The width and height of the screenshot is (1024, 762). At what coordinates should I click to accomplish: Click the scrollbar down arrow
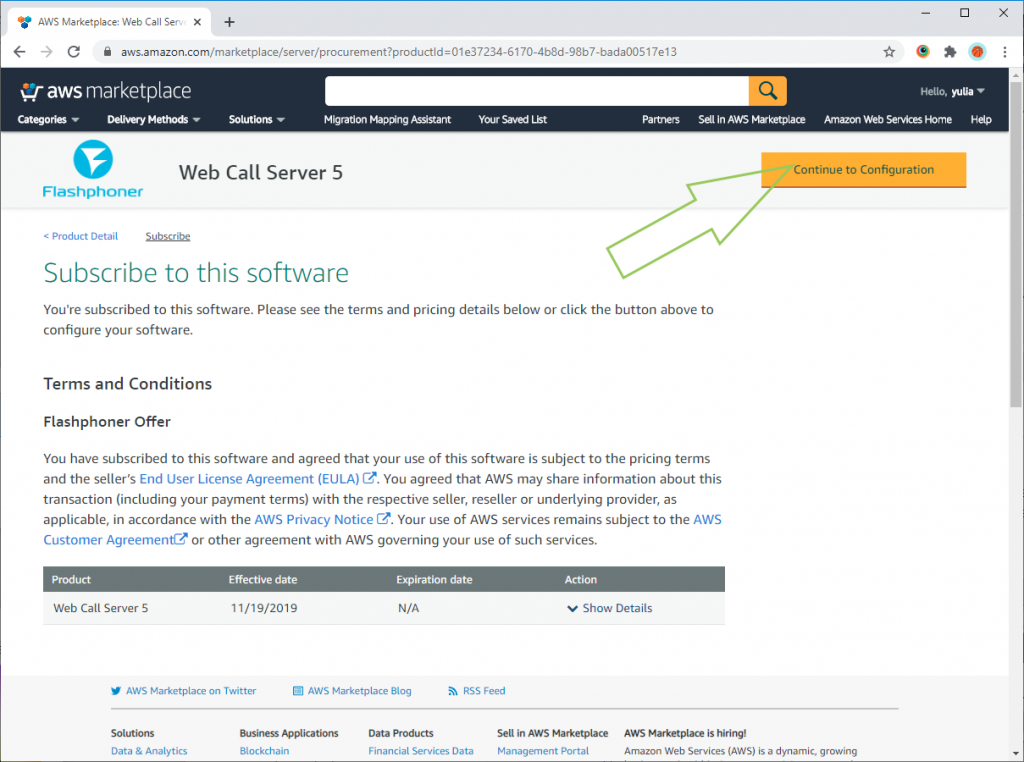[x=1016, y=755]
